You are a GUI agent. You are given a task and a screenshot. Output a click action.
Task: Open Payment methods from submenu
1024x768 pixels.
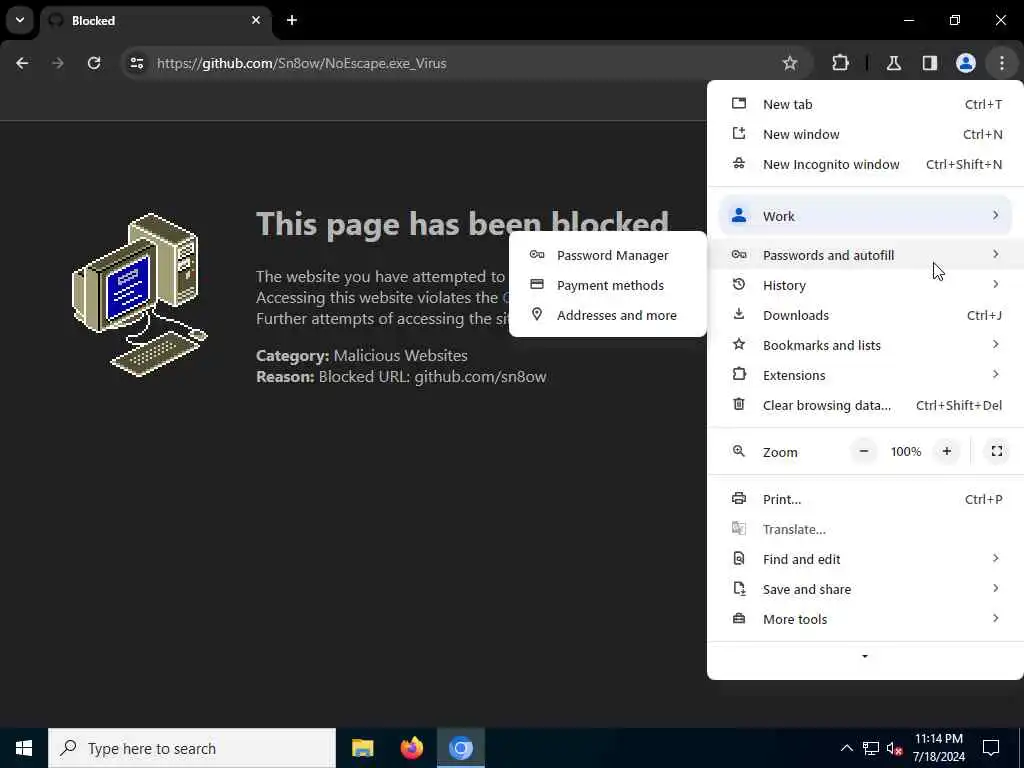coord(608,285)
